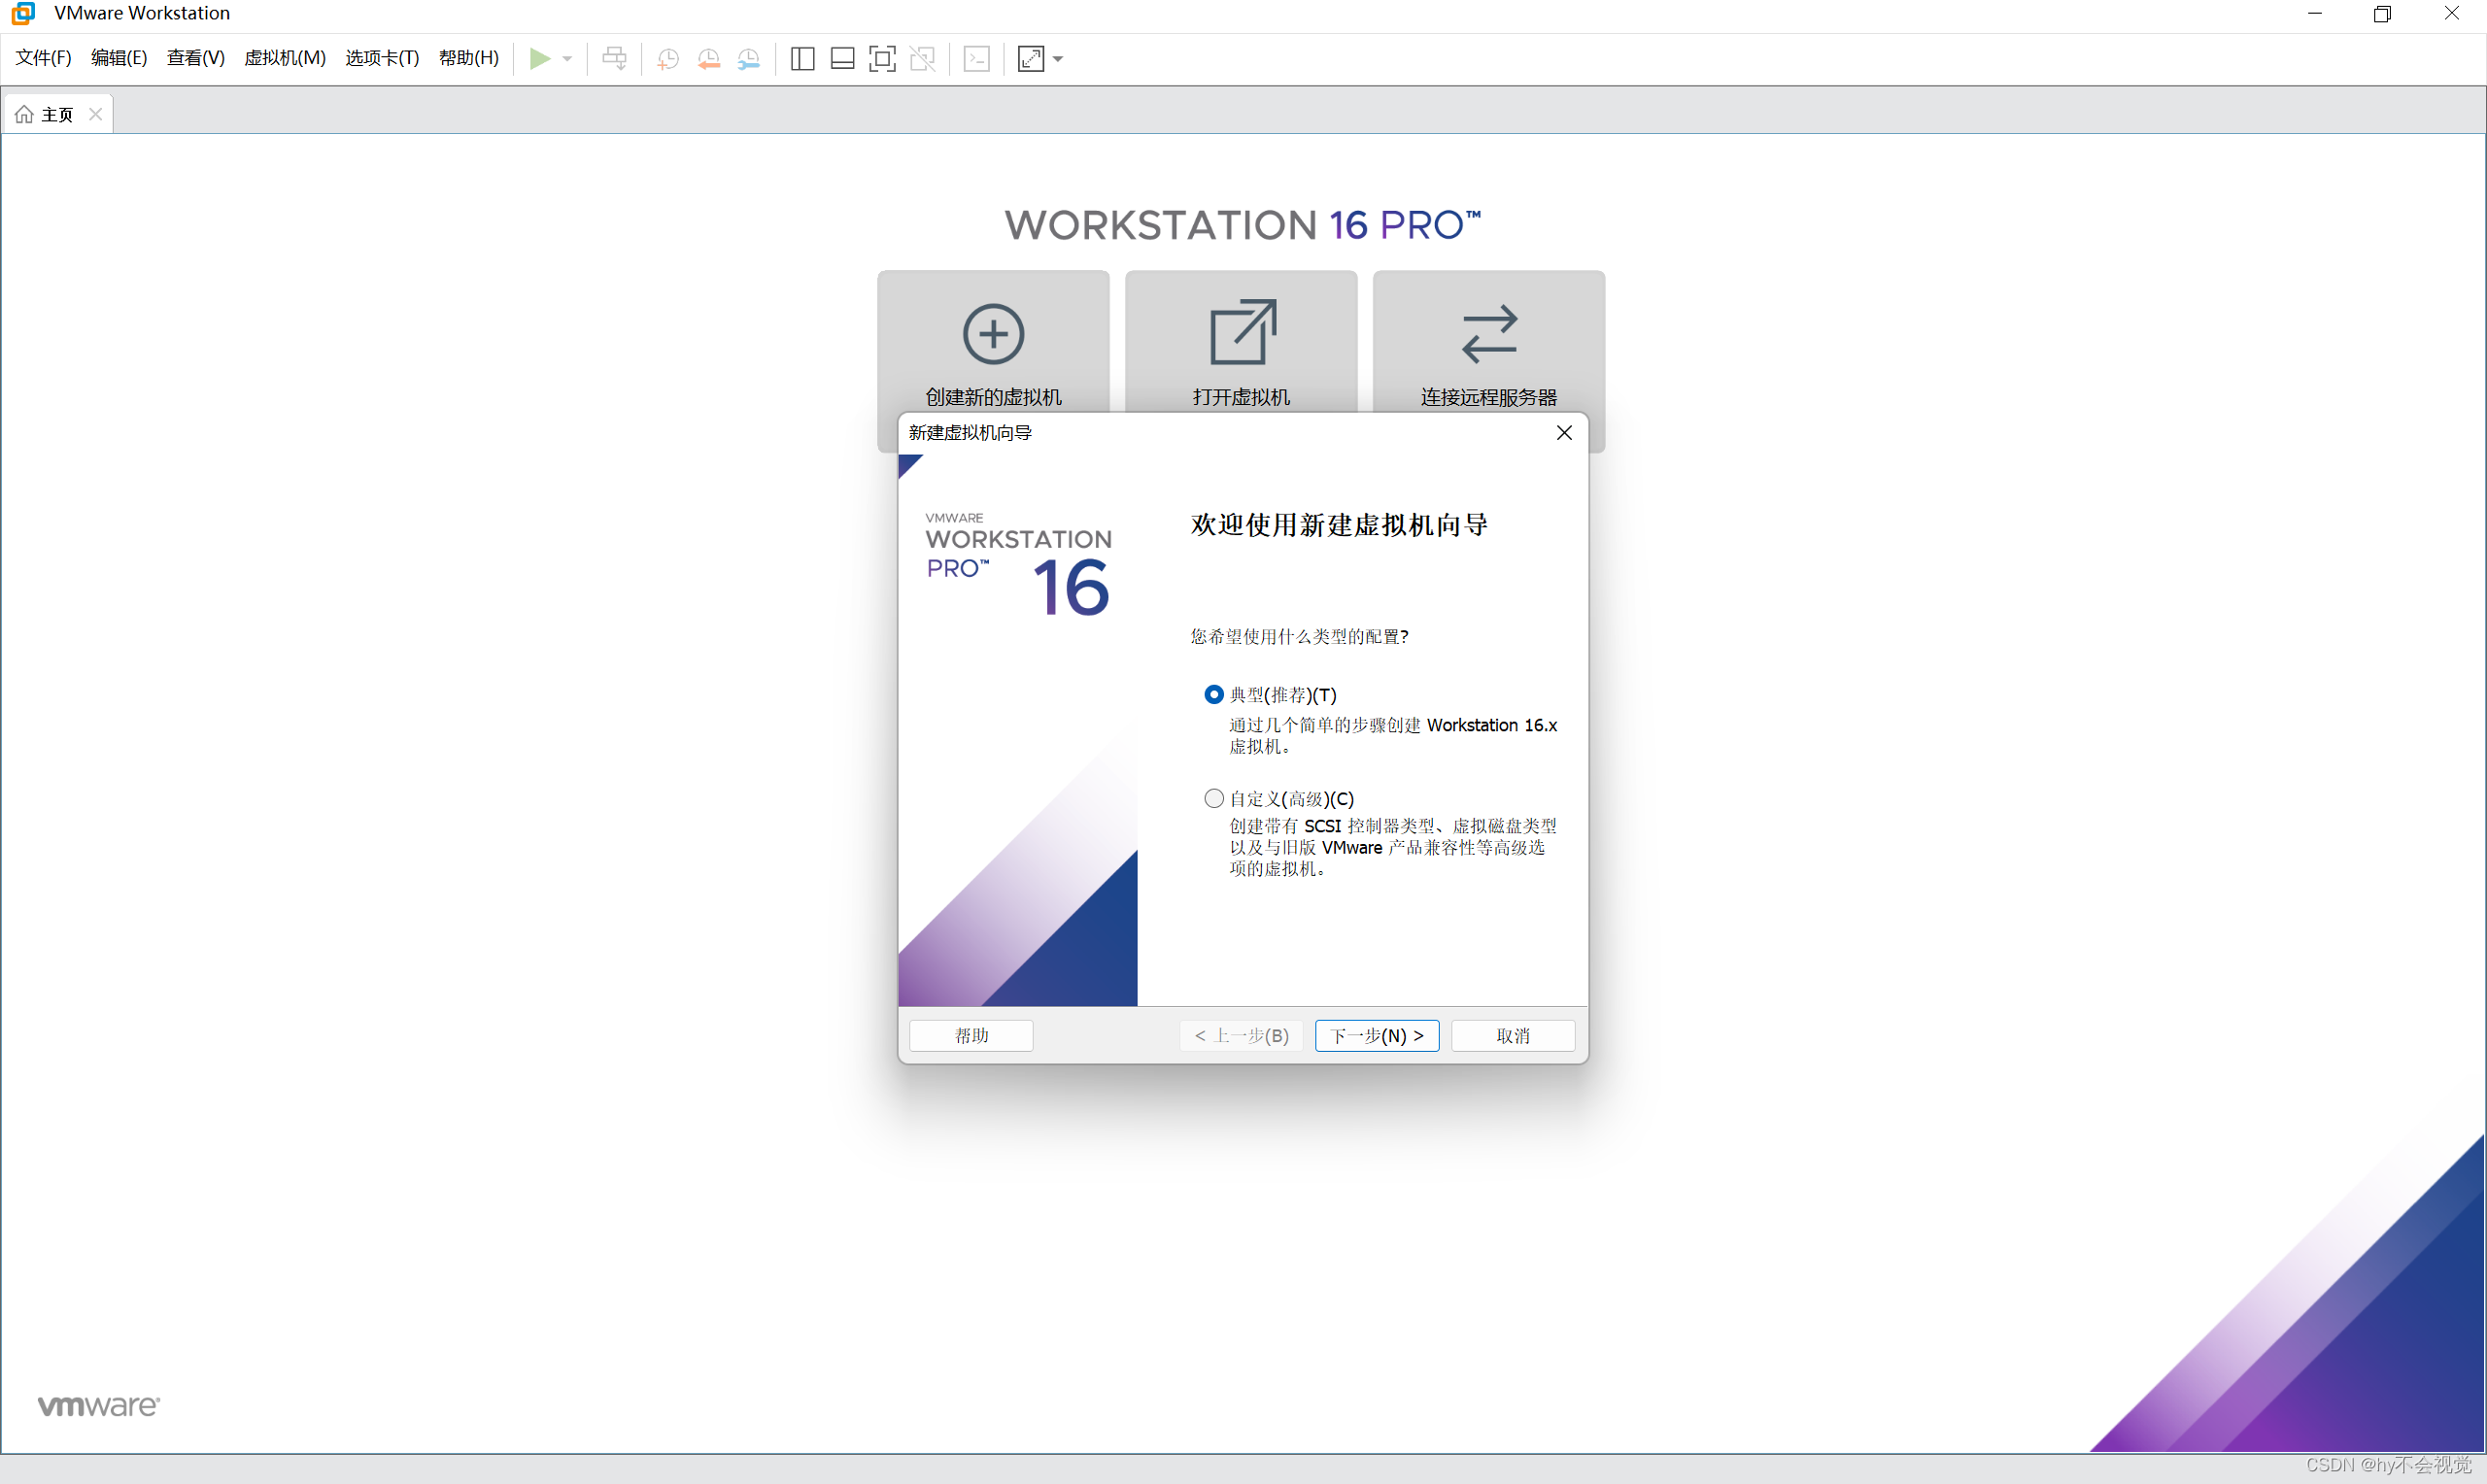Screen dimensions: 2487x1484
Task: Enter full screen mode icon
Action: [882, 59]
